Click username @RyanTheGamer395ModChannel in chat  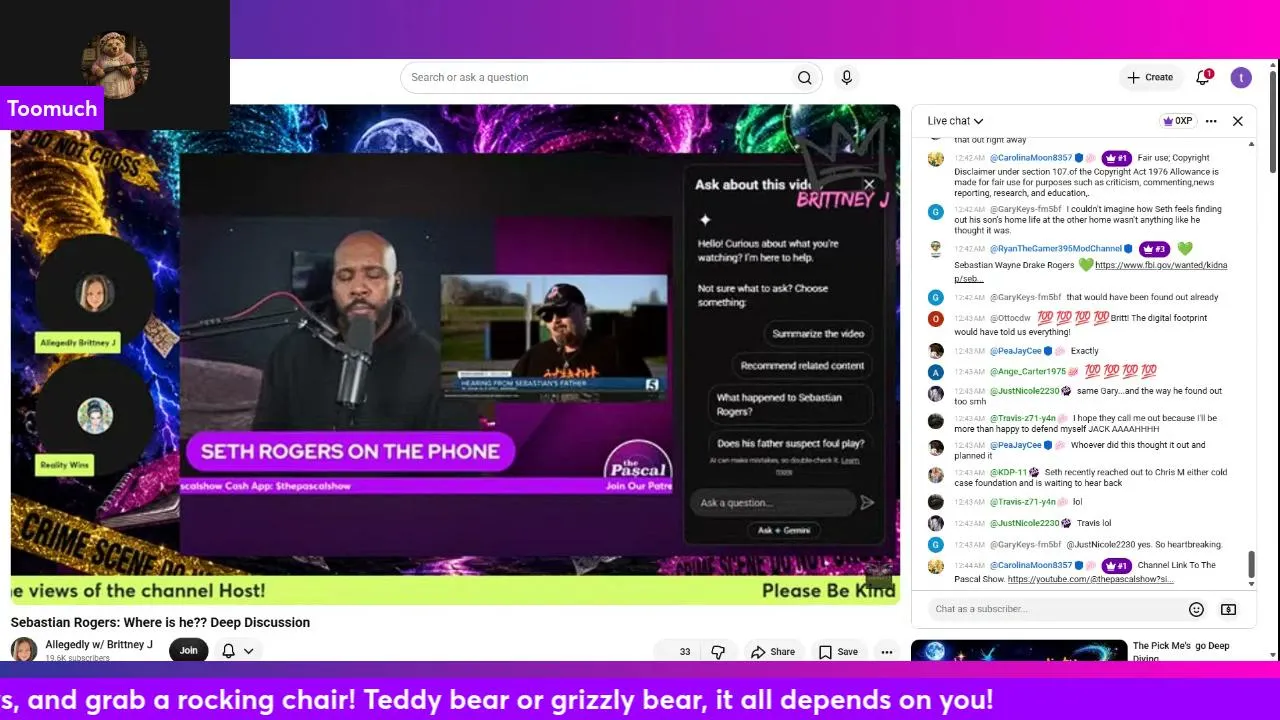(x=1057, y=249)
